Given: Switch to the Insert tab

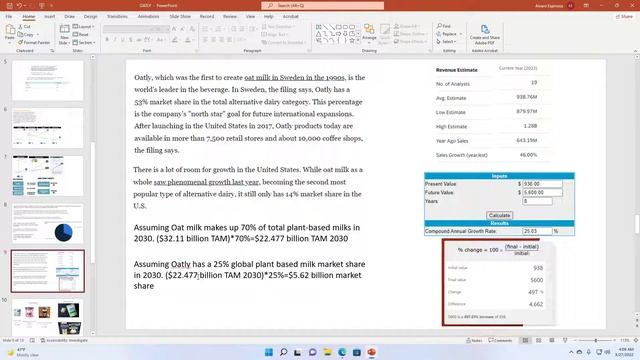Looking at the screenshot, I should point(49,16).
